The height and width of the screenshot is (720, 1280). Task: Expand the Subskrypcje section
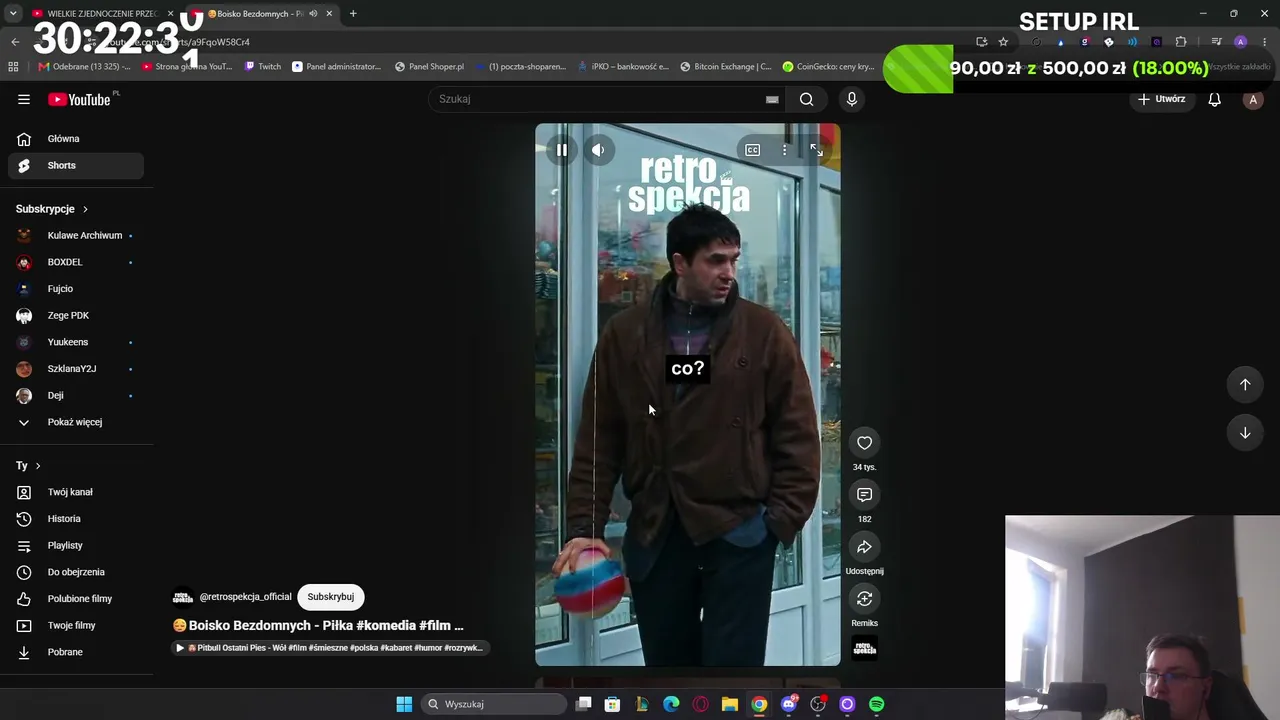pyautogui.click(x=52, y=209)
